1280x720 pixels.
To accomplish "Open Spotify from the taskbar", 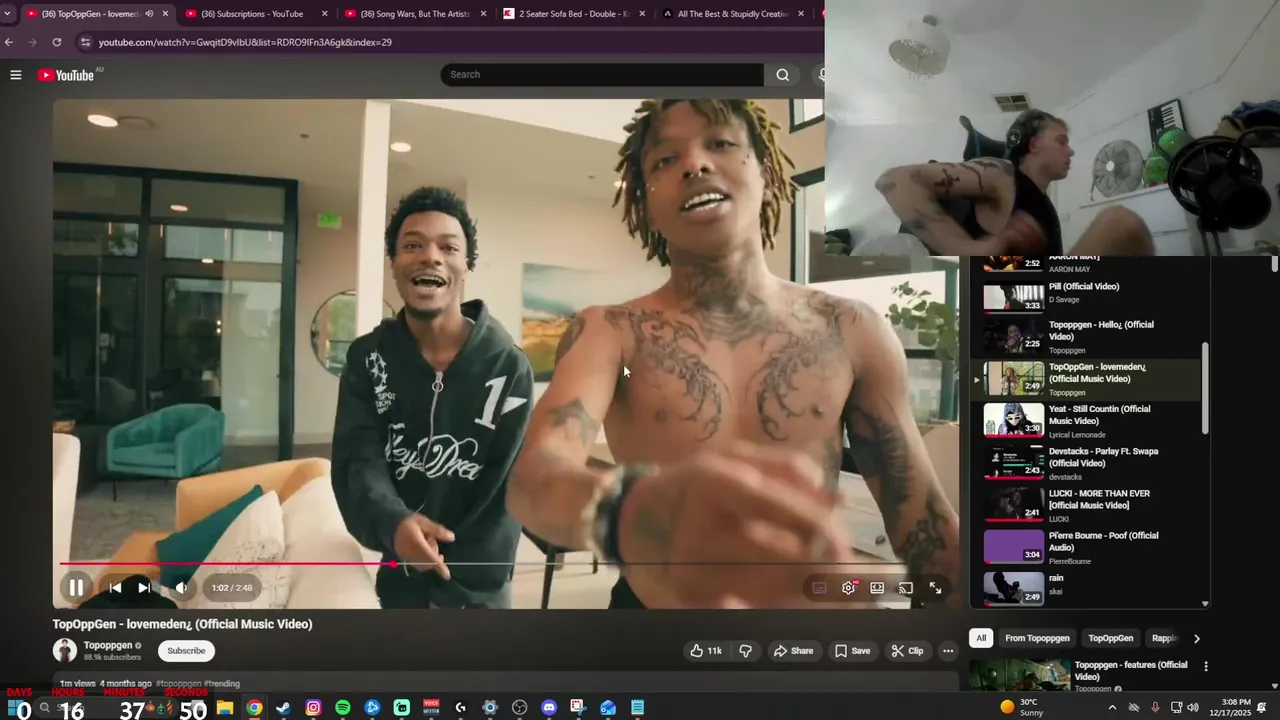I will 343,708.
